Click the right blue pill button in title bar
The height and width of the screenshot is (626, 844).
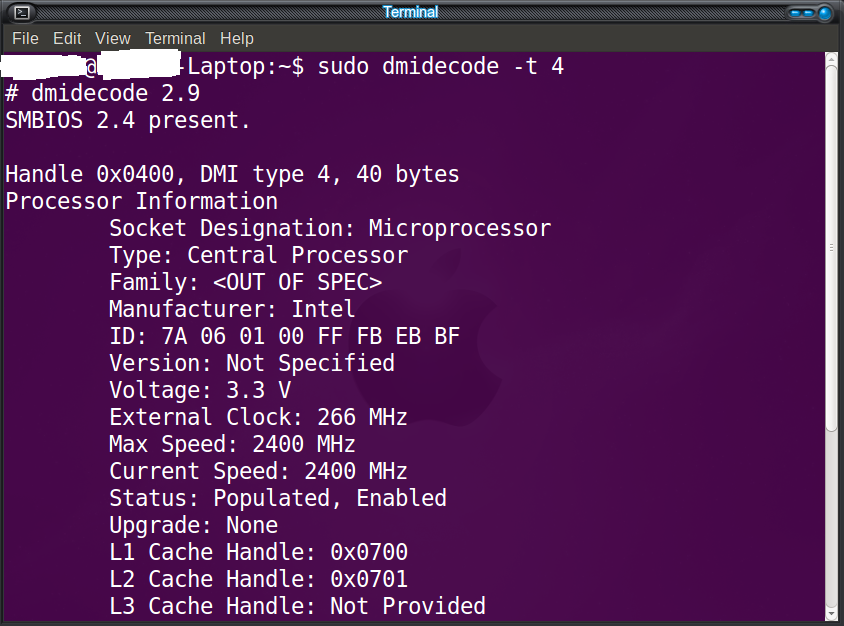coord(809,13)
